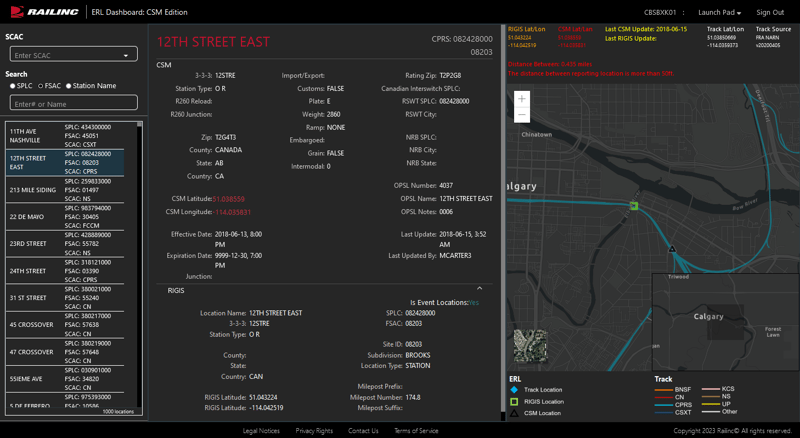Open the Launch Pad menu

tap(719, 12)
